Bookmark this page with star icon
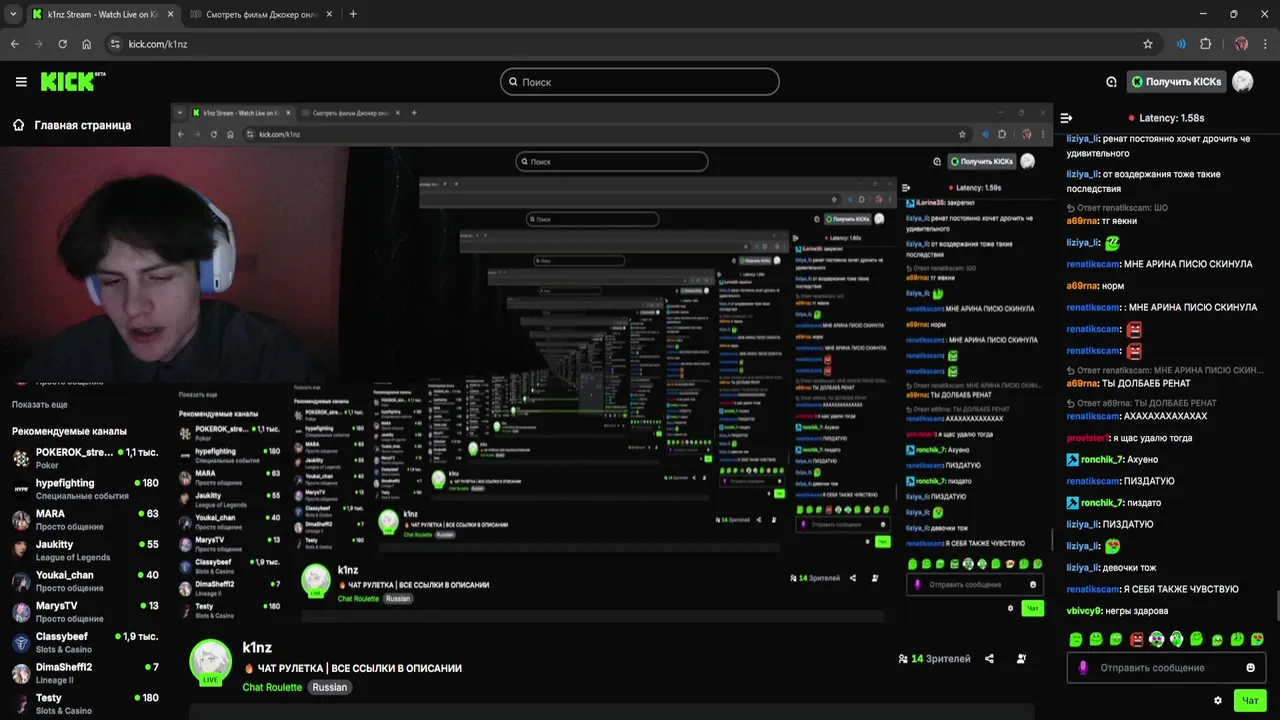The height and width of the screenshot is (720, 1280). [x=1148, y=44]
